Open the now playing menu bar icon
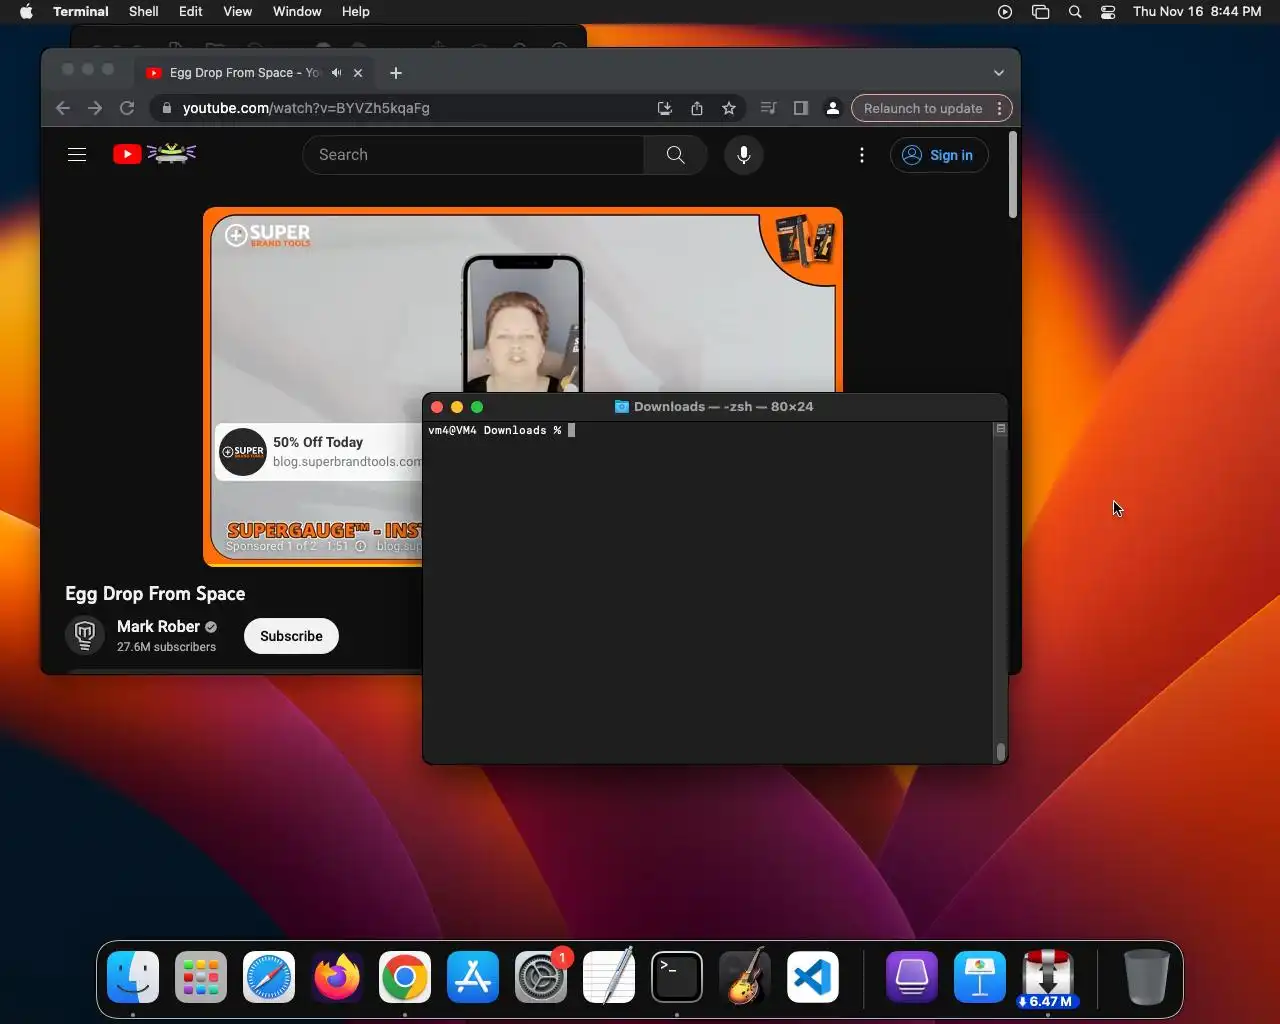The width and height of the screenshot is (1280, 1024). coord(1005,12)
